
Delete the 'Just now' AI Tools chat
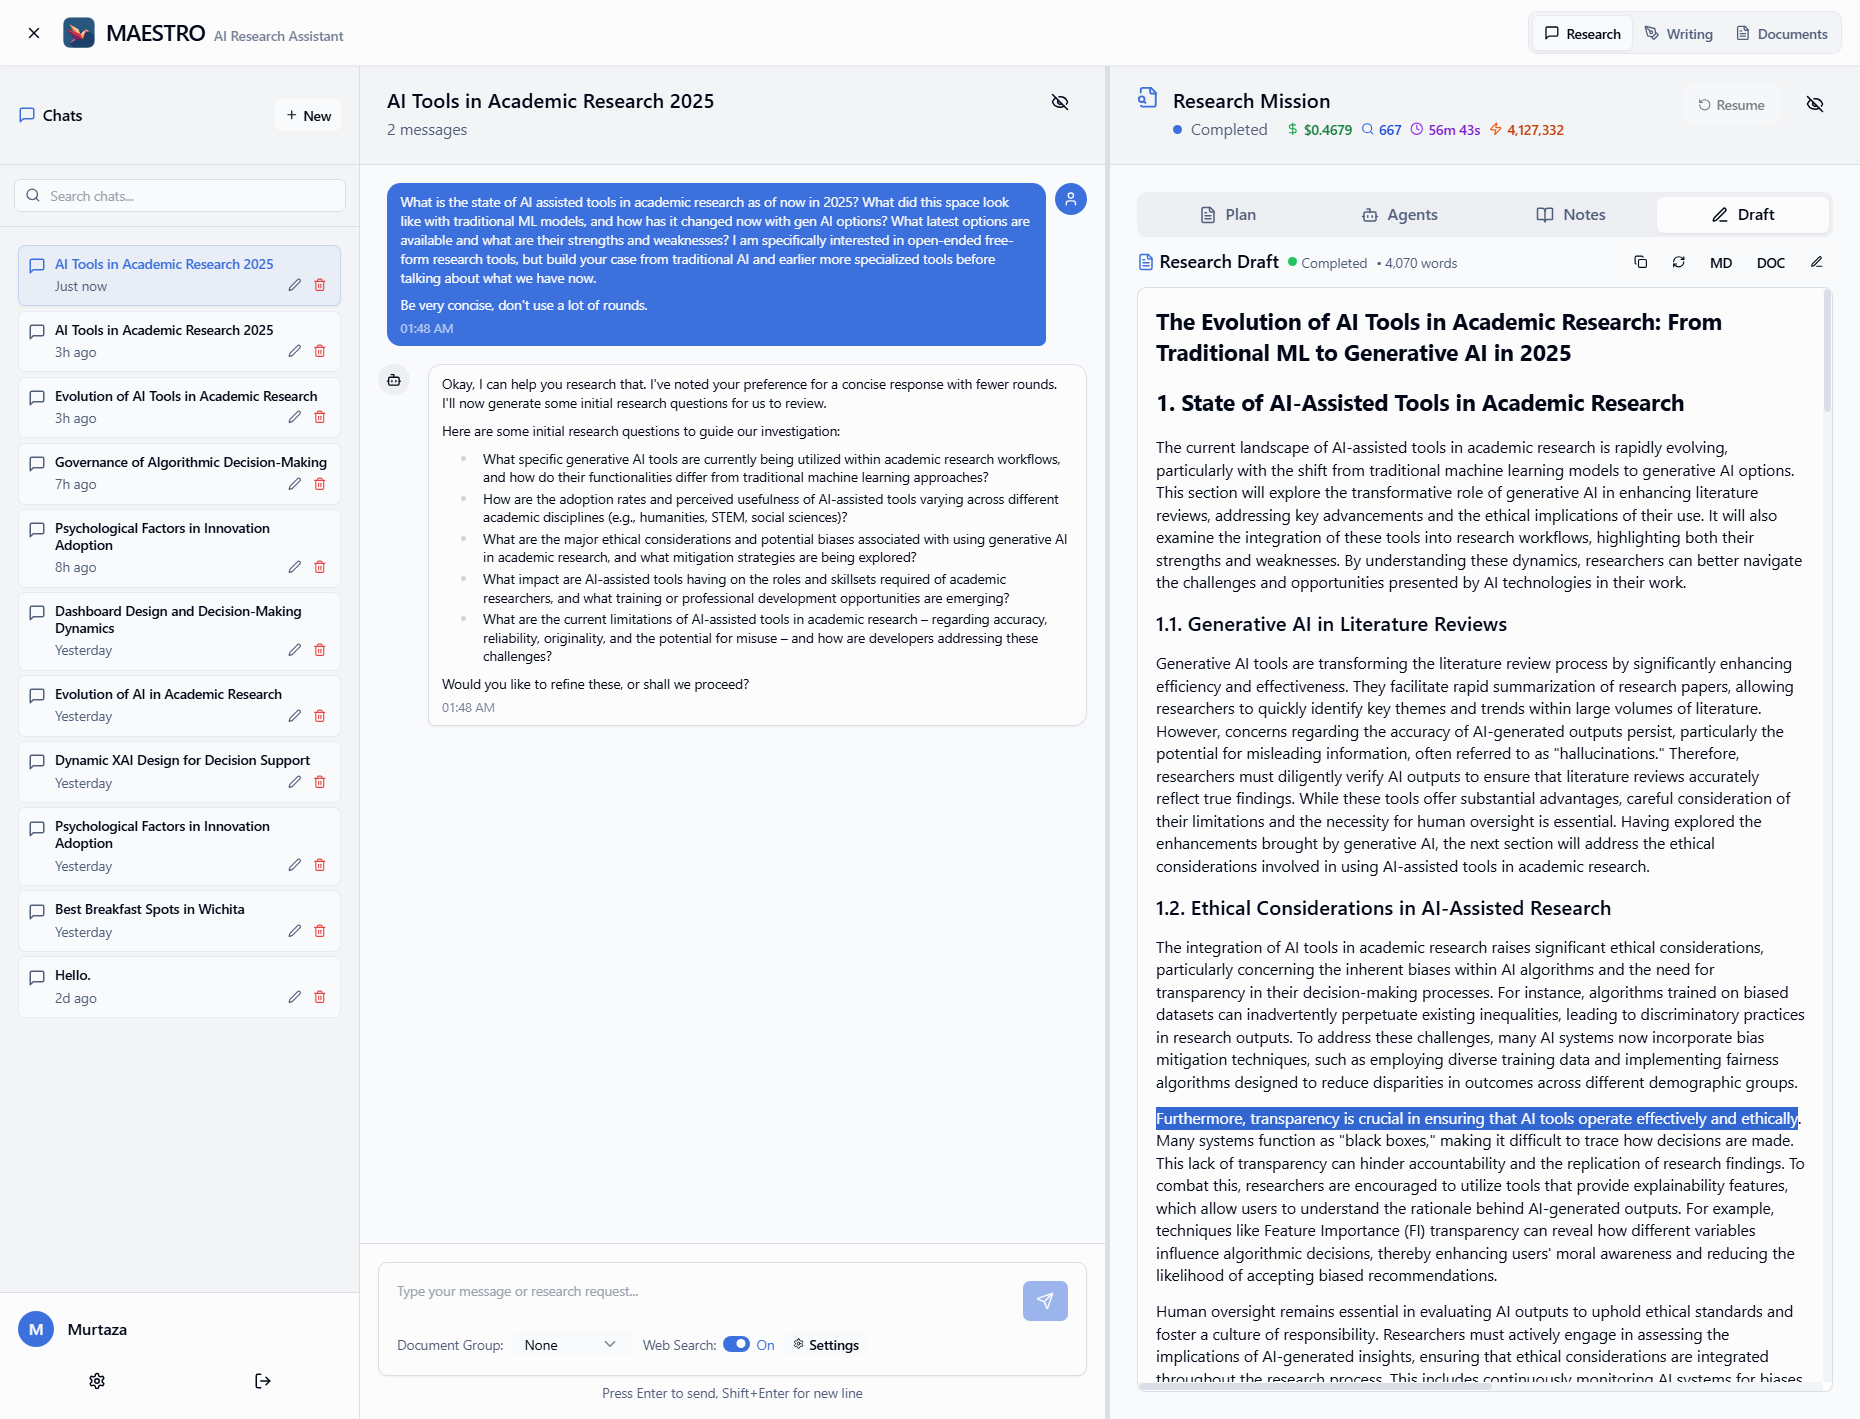[x=320, y=285]
